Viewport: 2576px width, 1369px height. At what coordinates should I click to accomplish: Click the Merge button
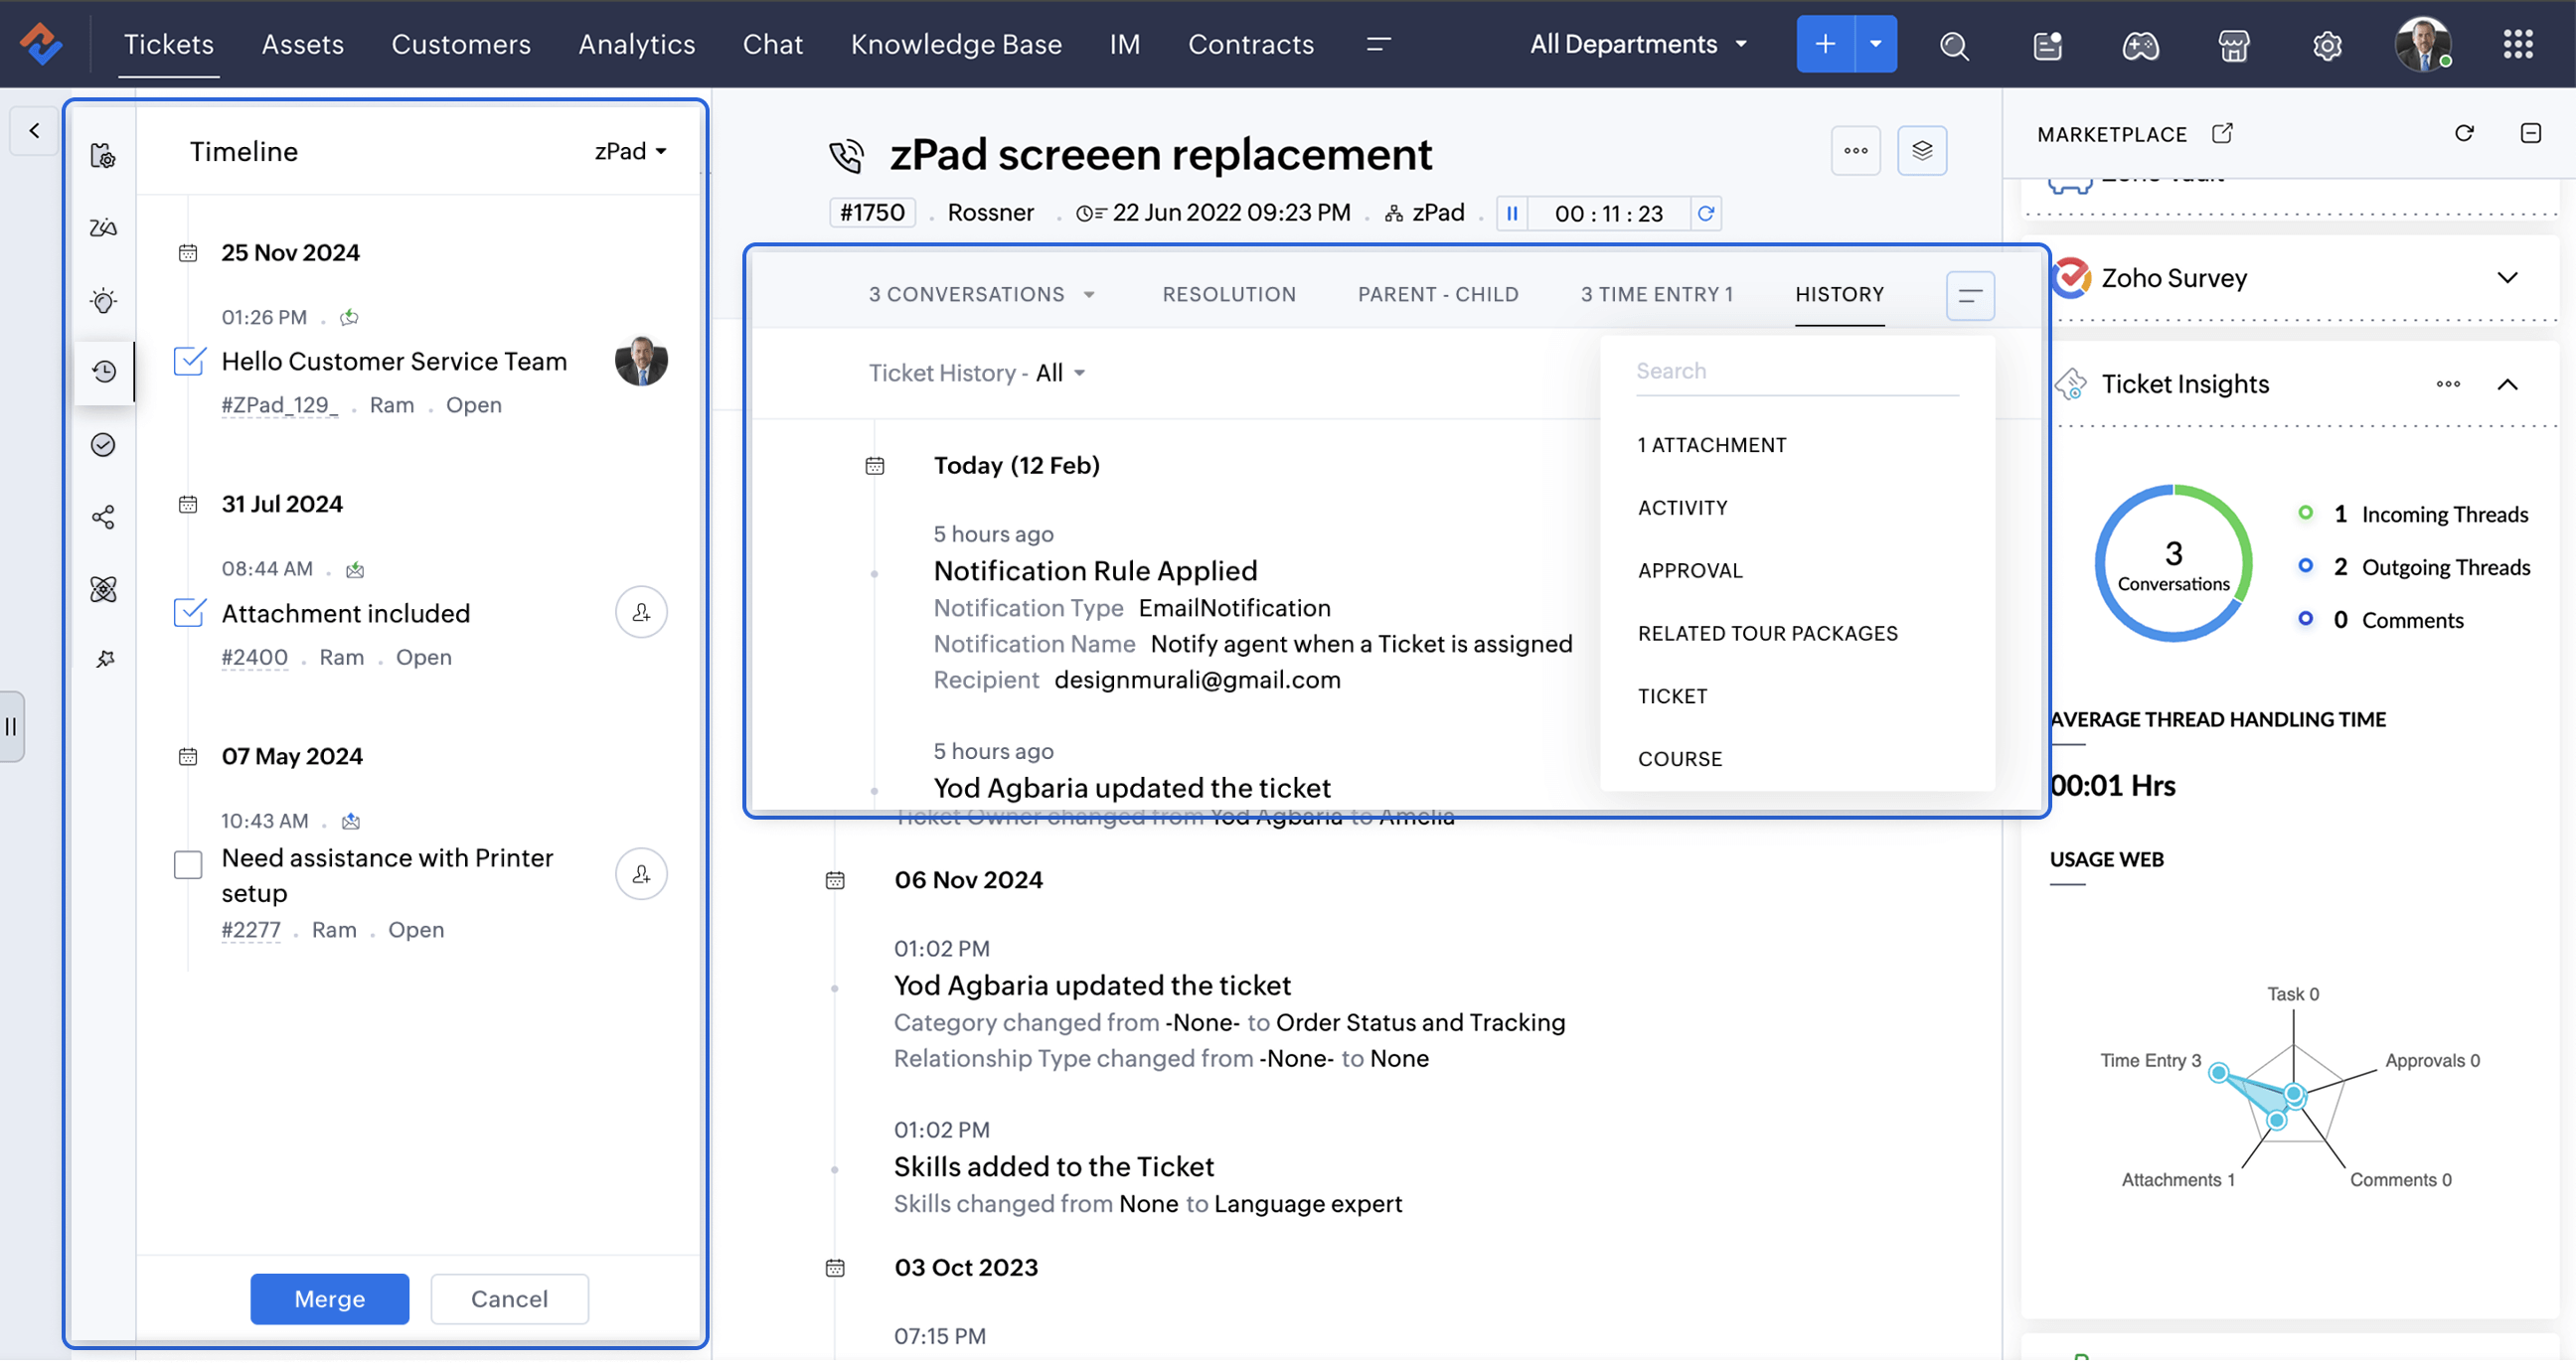[x=329, y=1298]
